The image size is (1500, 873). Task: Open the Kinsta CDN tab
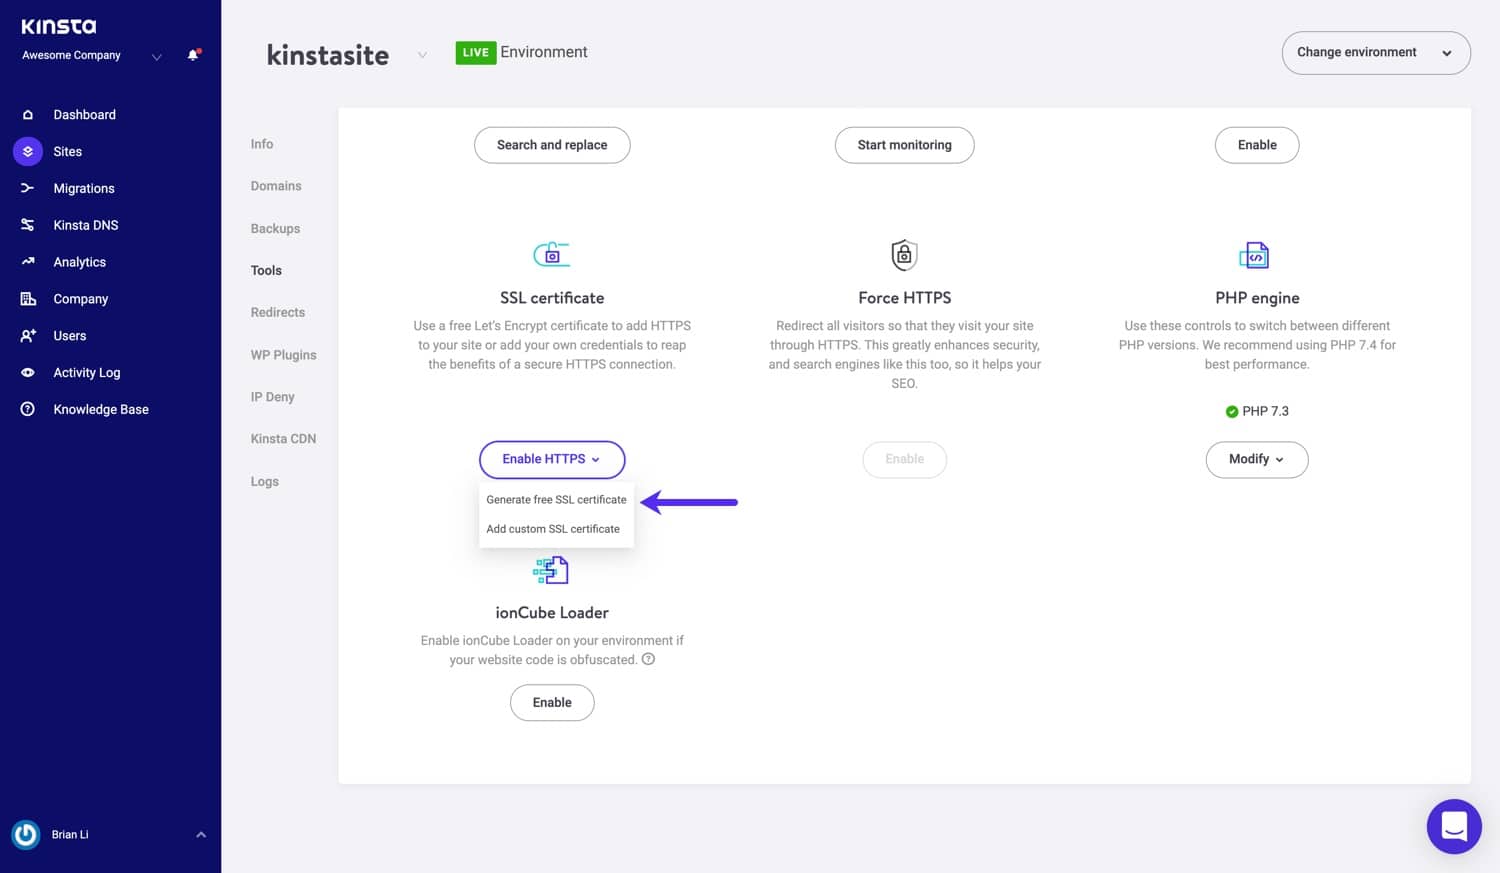[x=283, y=439]
